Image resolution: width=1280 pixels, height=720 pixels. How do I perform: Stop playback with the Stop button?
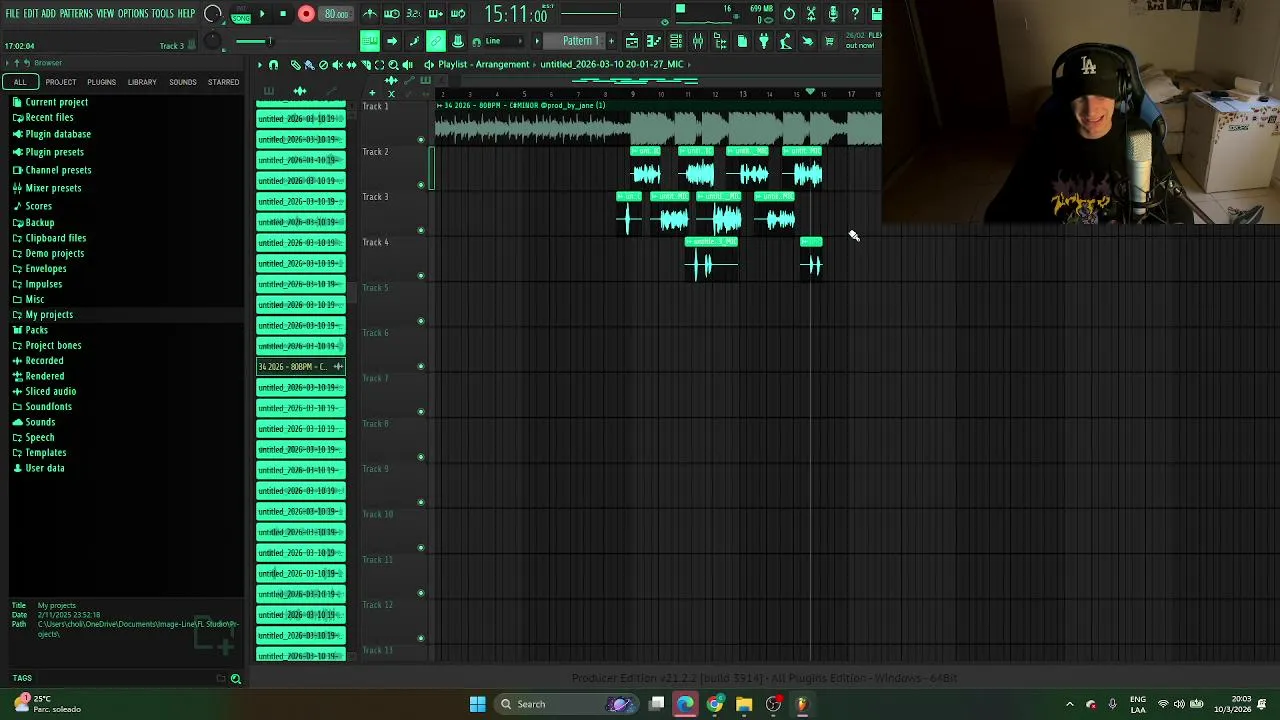coord(283,14)
